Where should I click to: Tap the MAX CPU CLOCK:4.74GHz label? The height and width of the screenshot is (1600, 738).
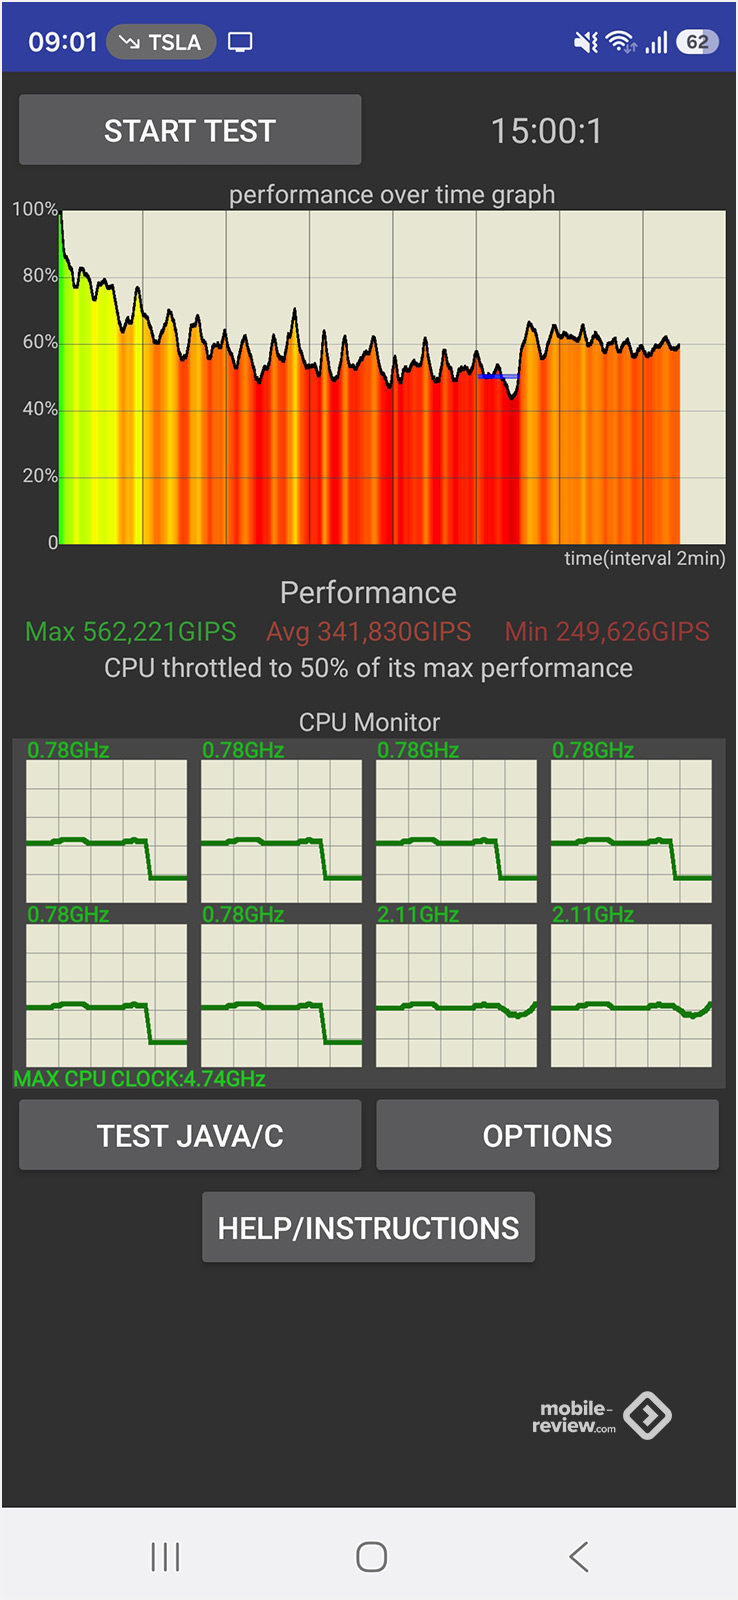(x=139, y=1079)
